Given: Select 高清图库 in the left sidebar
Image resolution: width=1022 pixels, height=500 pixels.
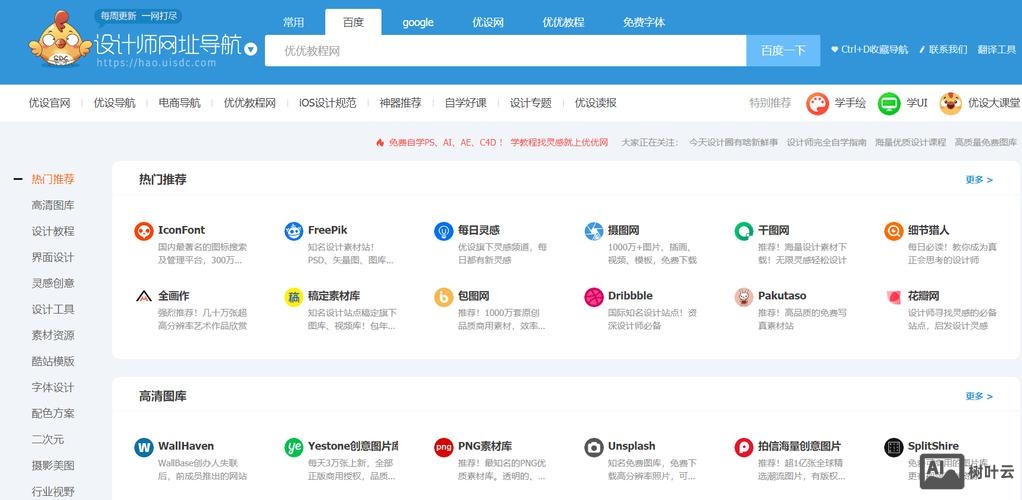Looking at the screenshot, I should coord(53,205).
